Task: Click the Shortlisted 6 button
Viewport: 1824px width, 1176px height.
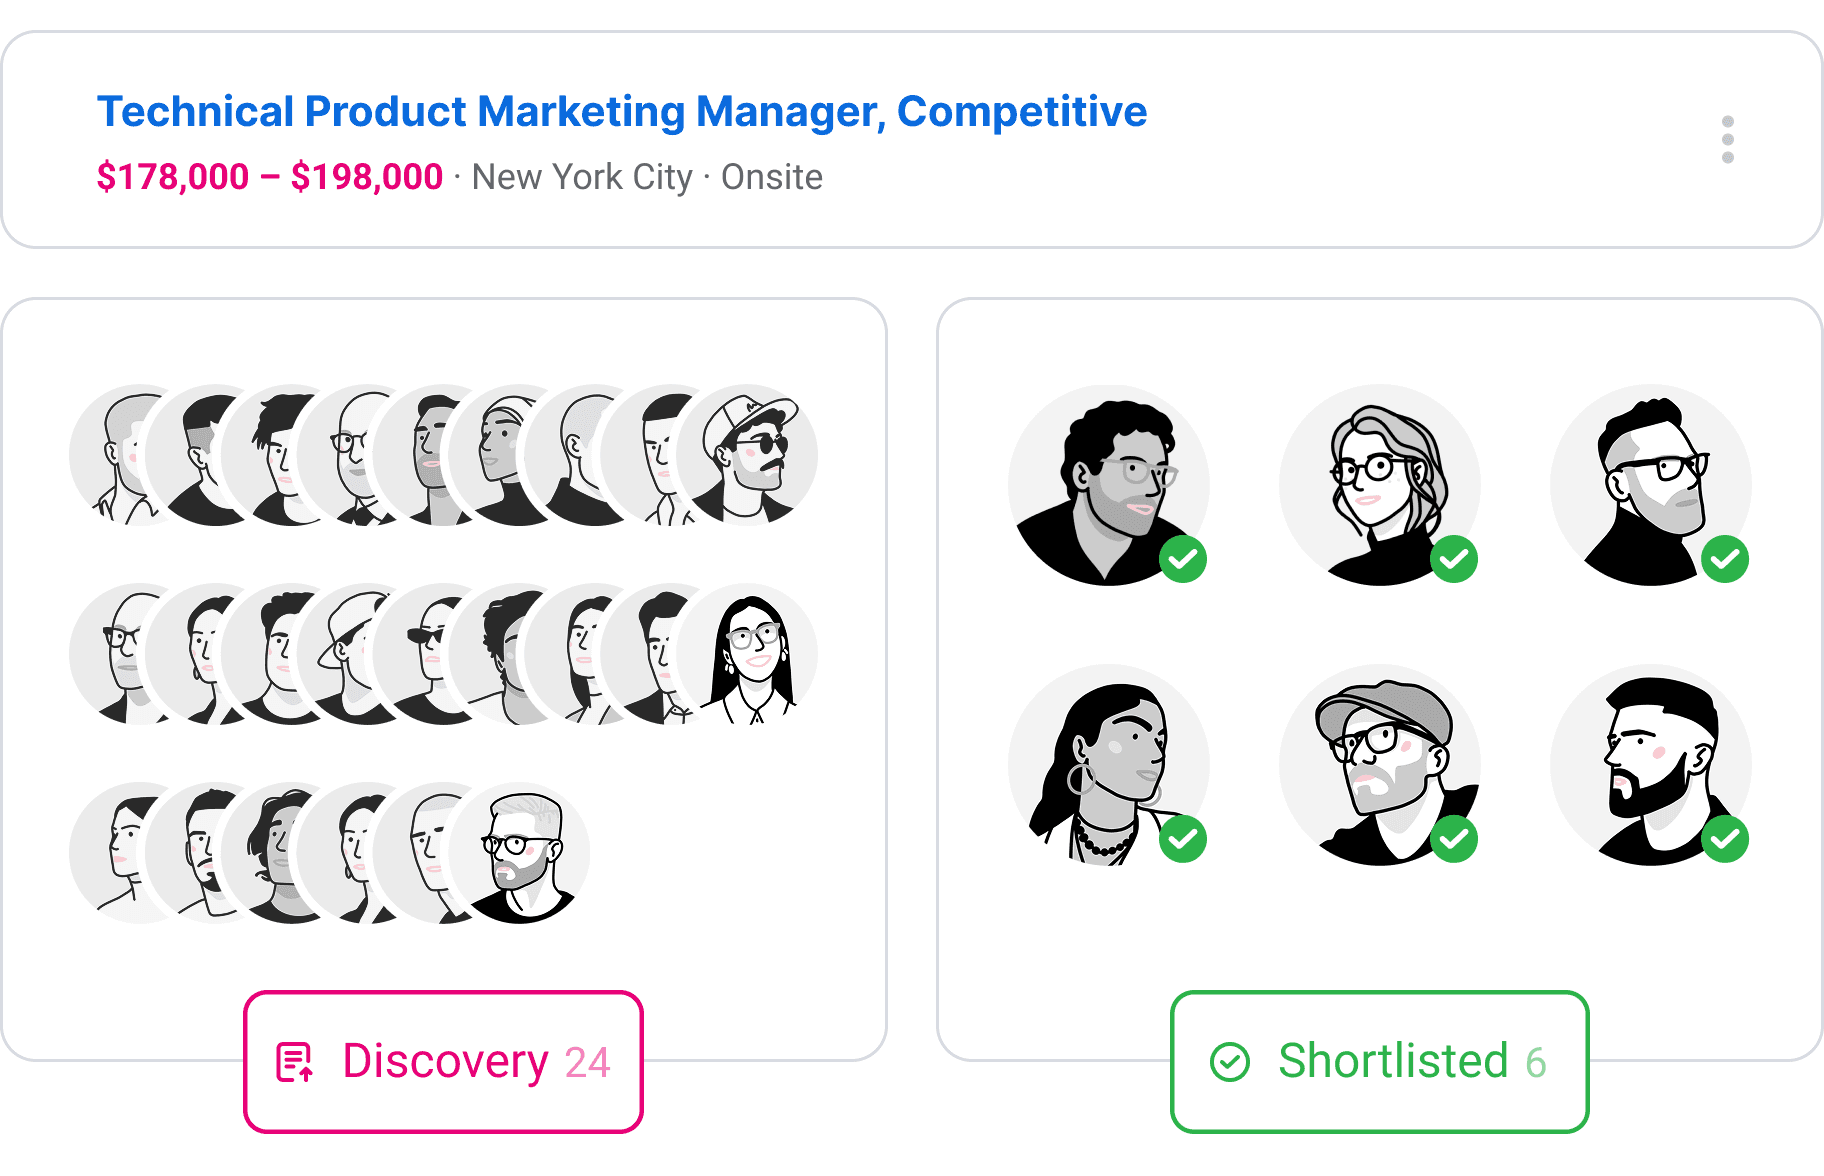Action: click(1379, 1062)
